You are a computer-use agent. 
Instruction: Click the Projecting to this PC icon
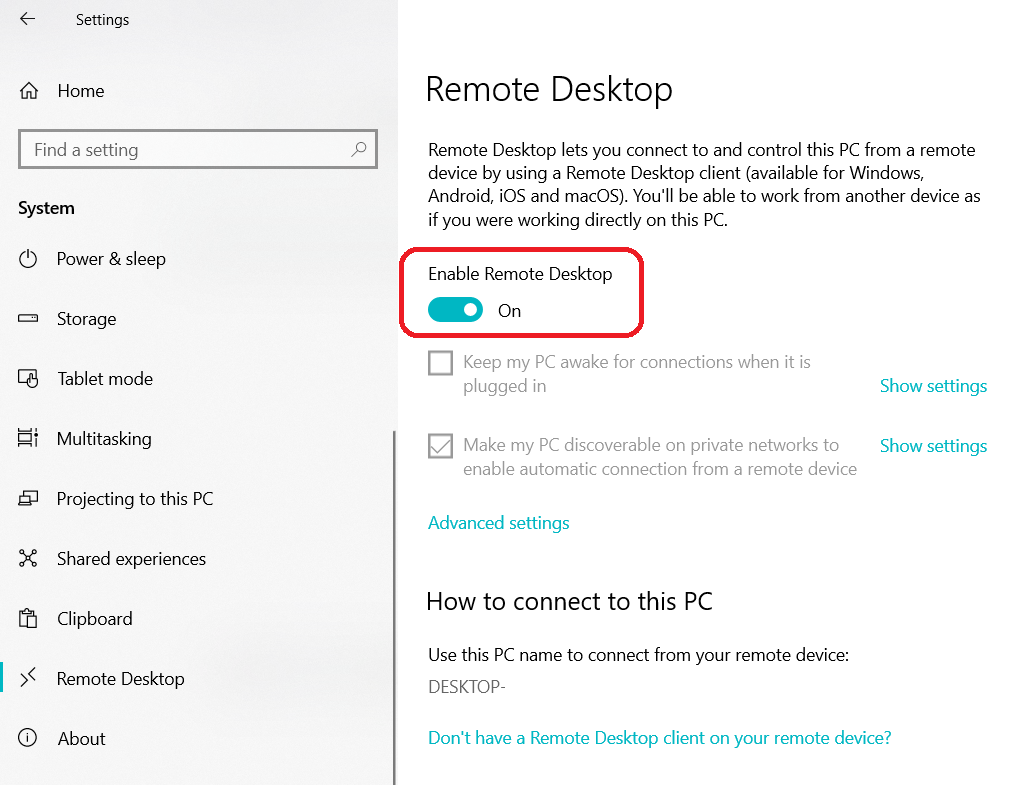coord(28,498)
